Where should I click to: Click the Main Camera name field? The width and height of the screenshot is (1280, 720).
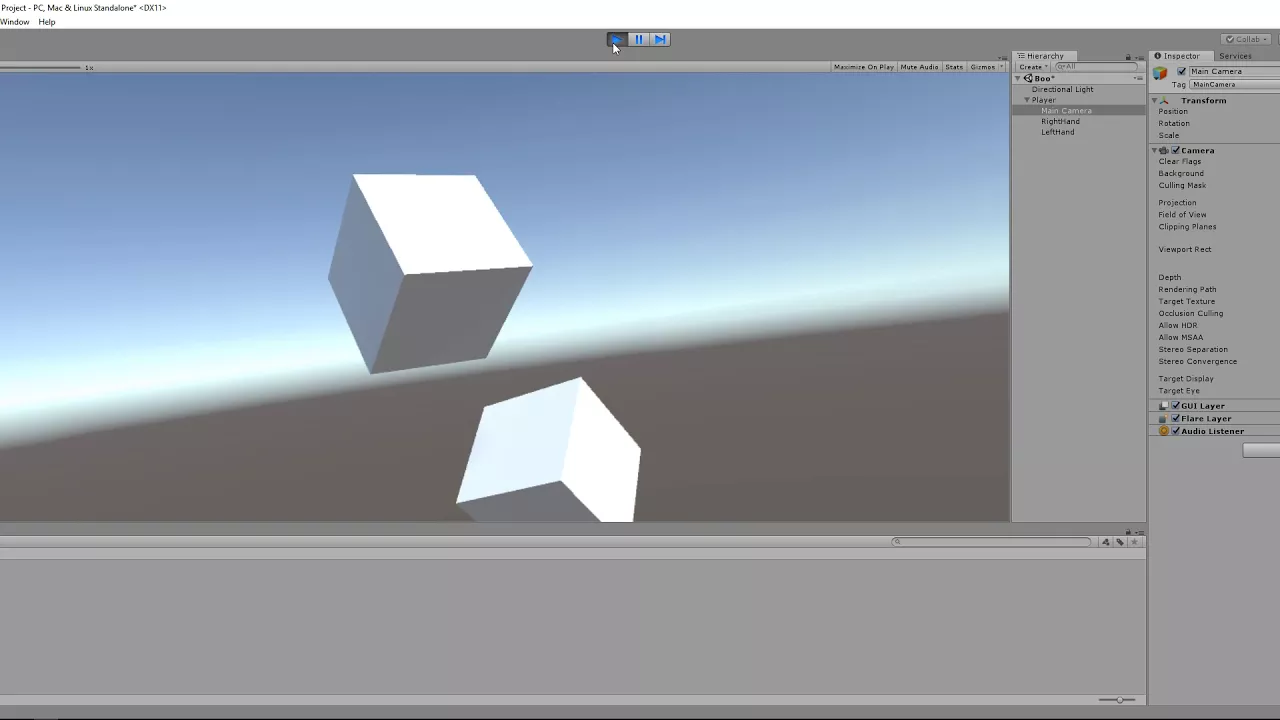(x=1234, y=72)
